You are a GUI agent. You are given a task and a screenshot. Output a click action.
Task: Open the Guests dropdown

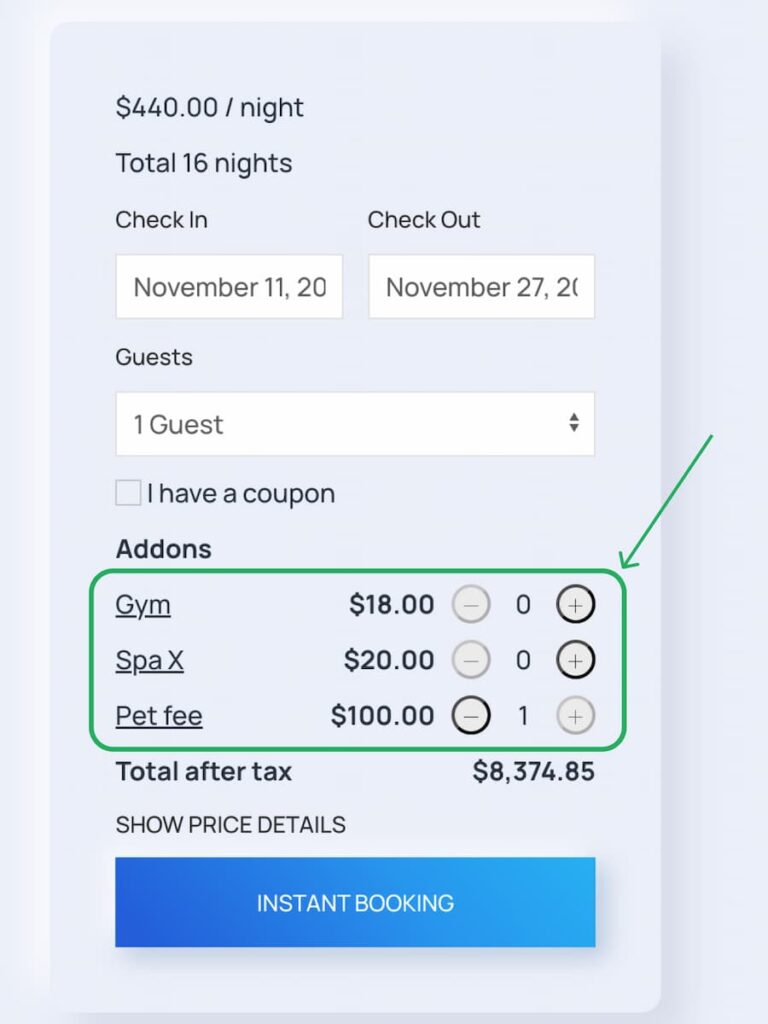click(355, 424)
